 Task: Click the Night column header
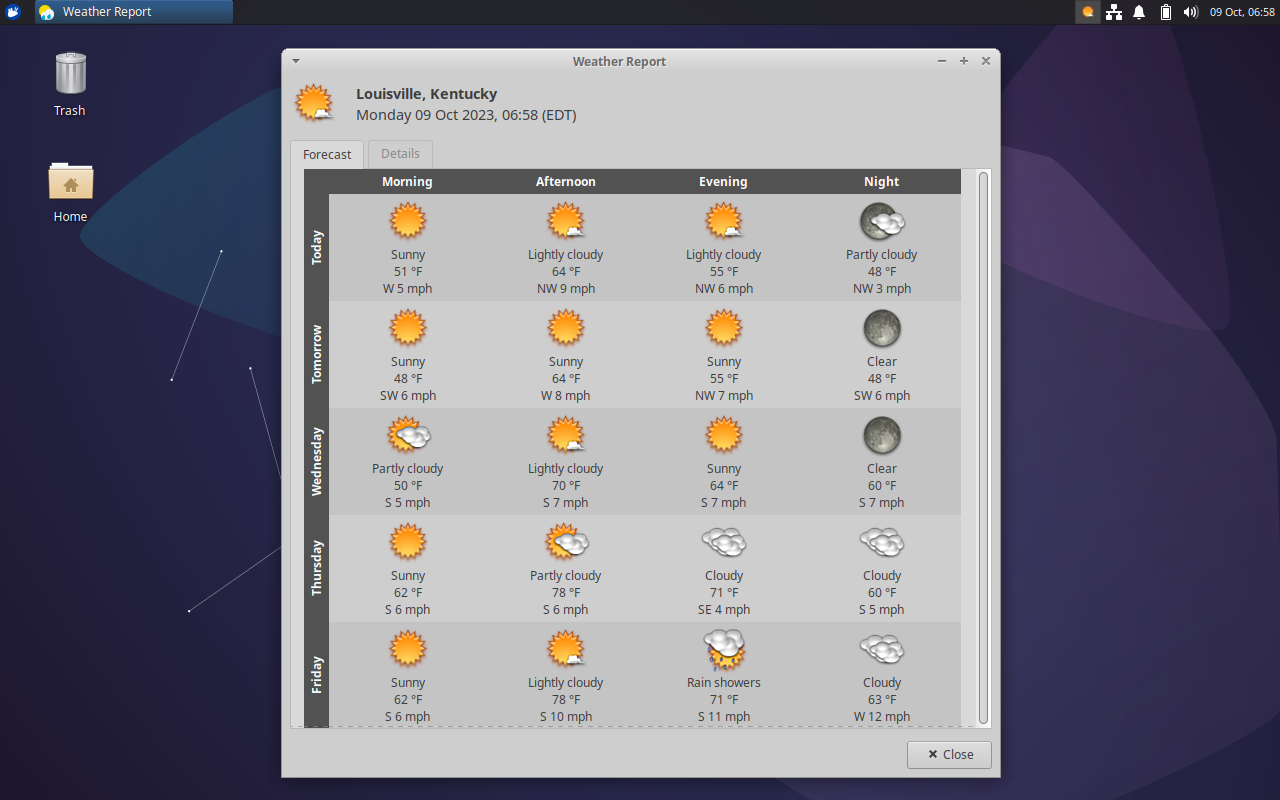882,182
